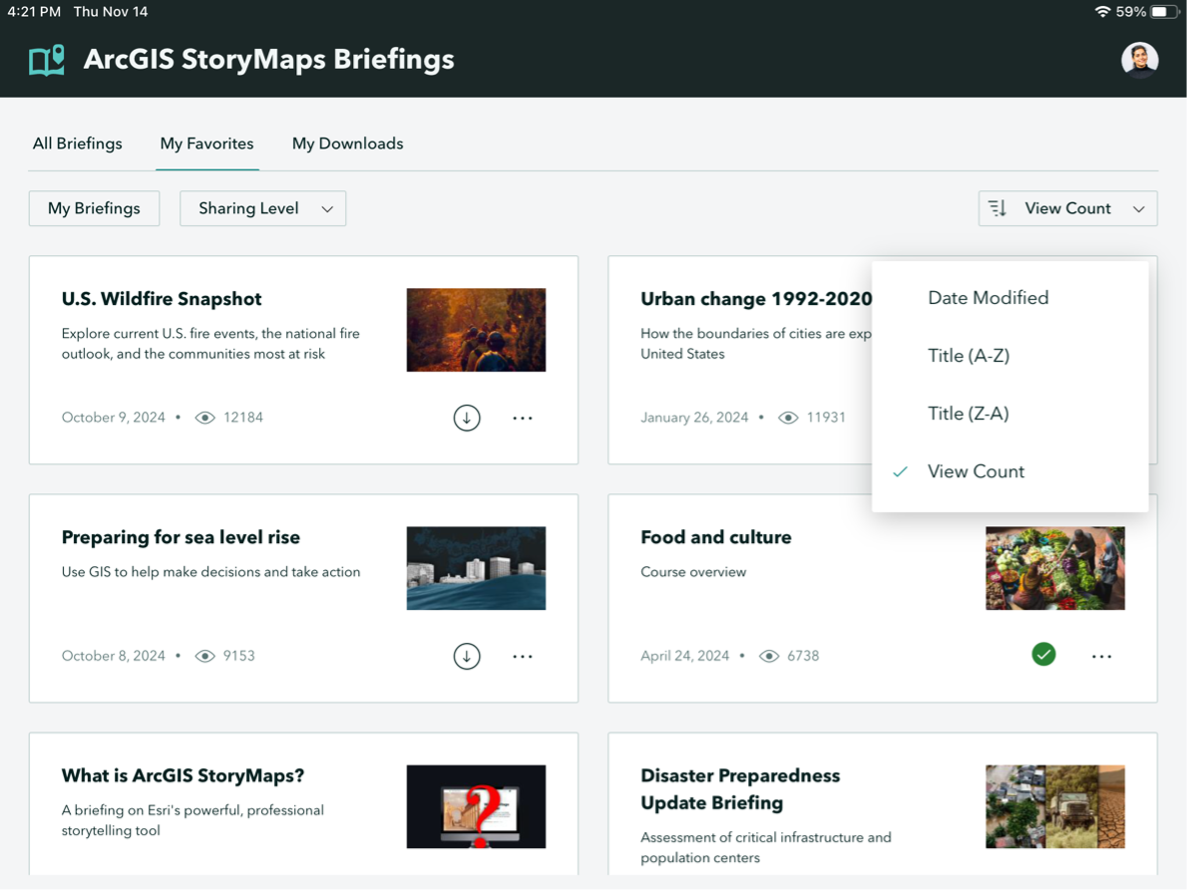This screenshot has height=892, width=1191.
Task: Switch to the All Briefings tab
Action: pos(77,143)
